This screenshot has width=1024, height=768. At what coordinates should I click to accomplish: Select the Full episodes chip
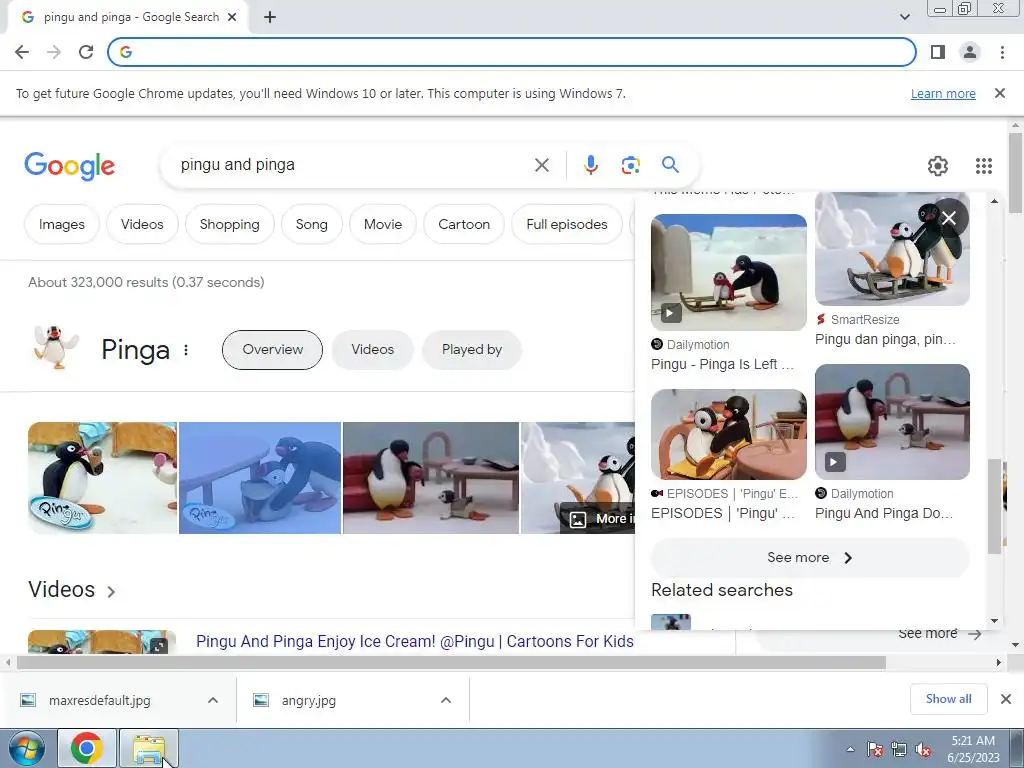click(567, 225)
